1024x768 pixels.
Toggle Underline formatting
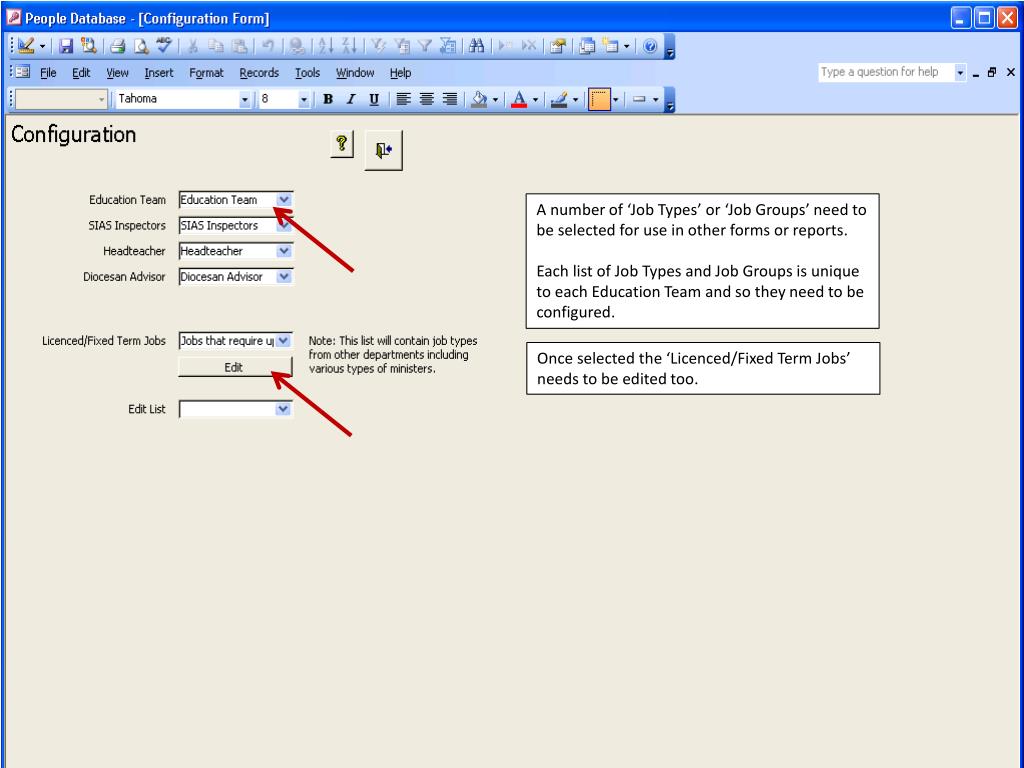coord(374,99)
